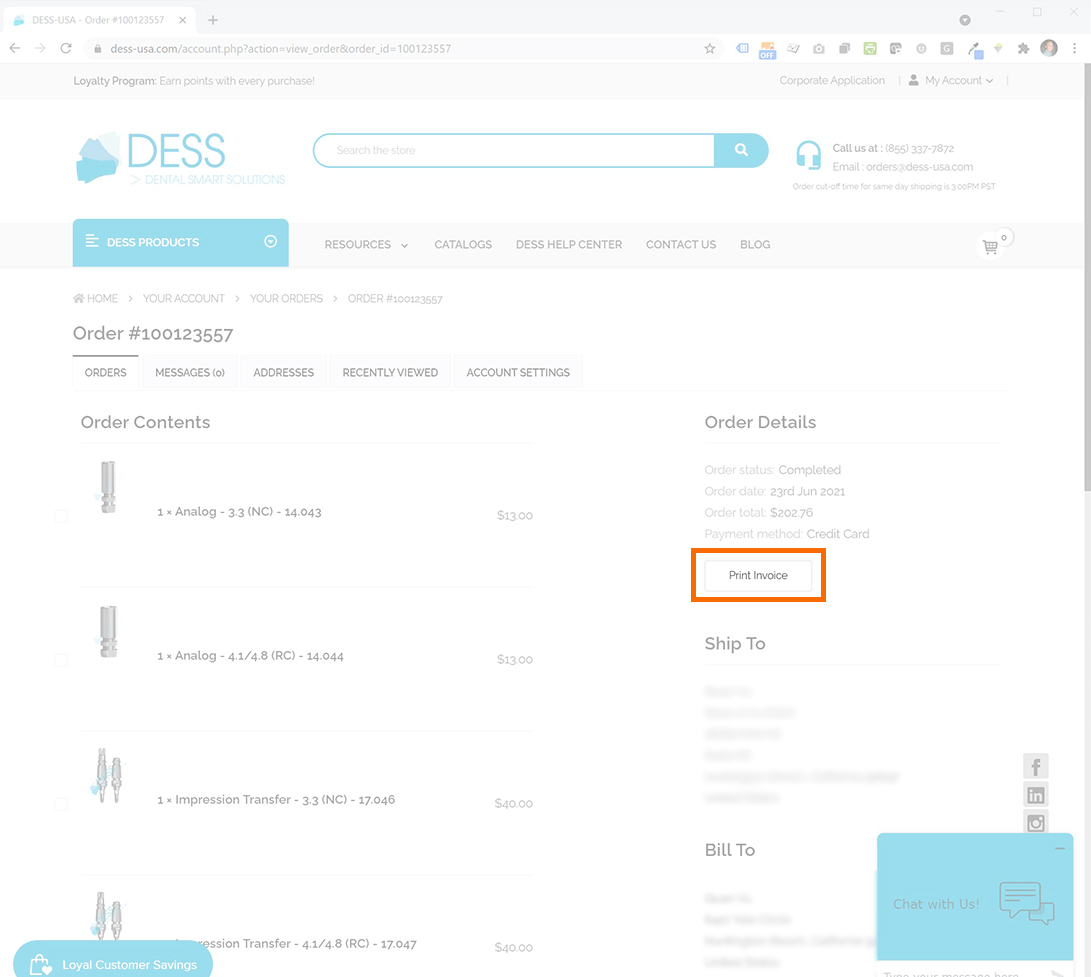Screen dimensions: 1091x977
Task: Reload the current page
Action: [66, 48]
